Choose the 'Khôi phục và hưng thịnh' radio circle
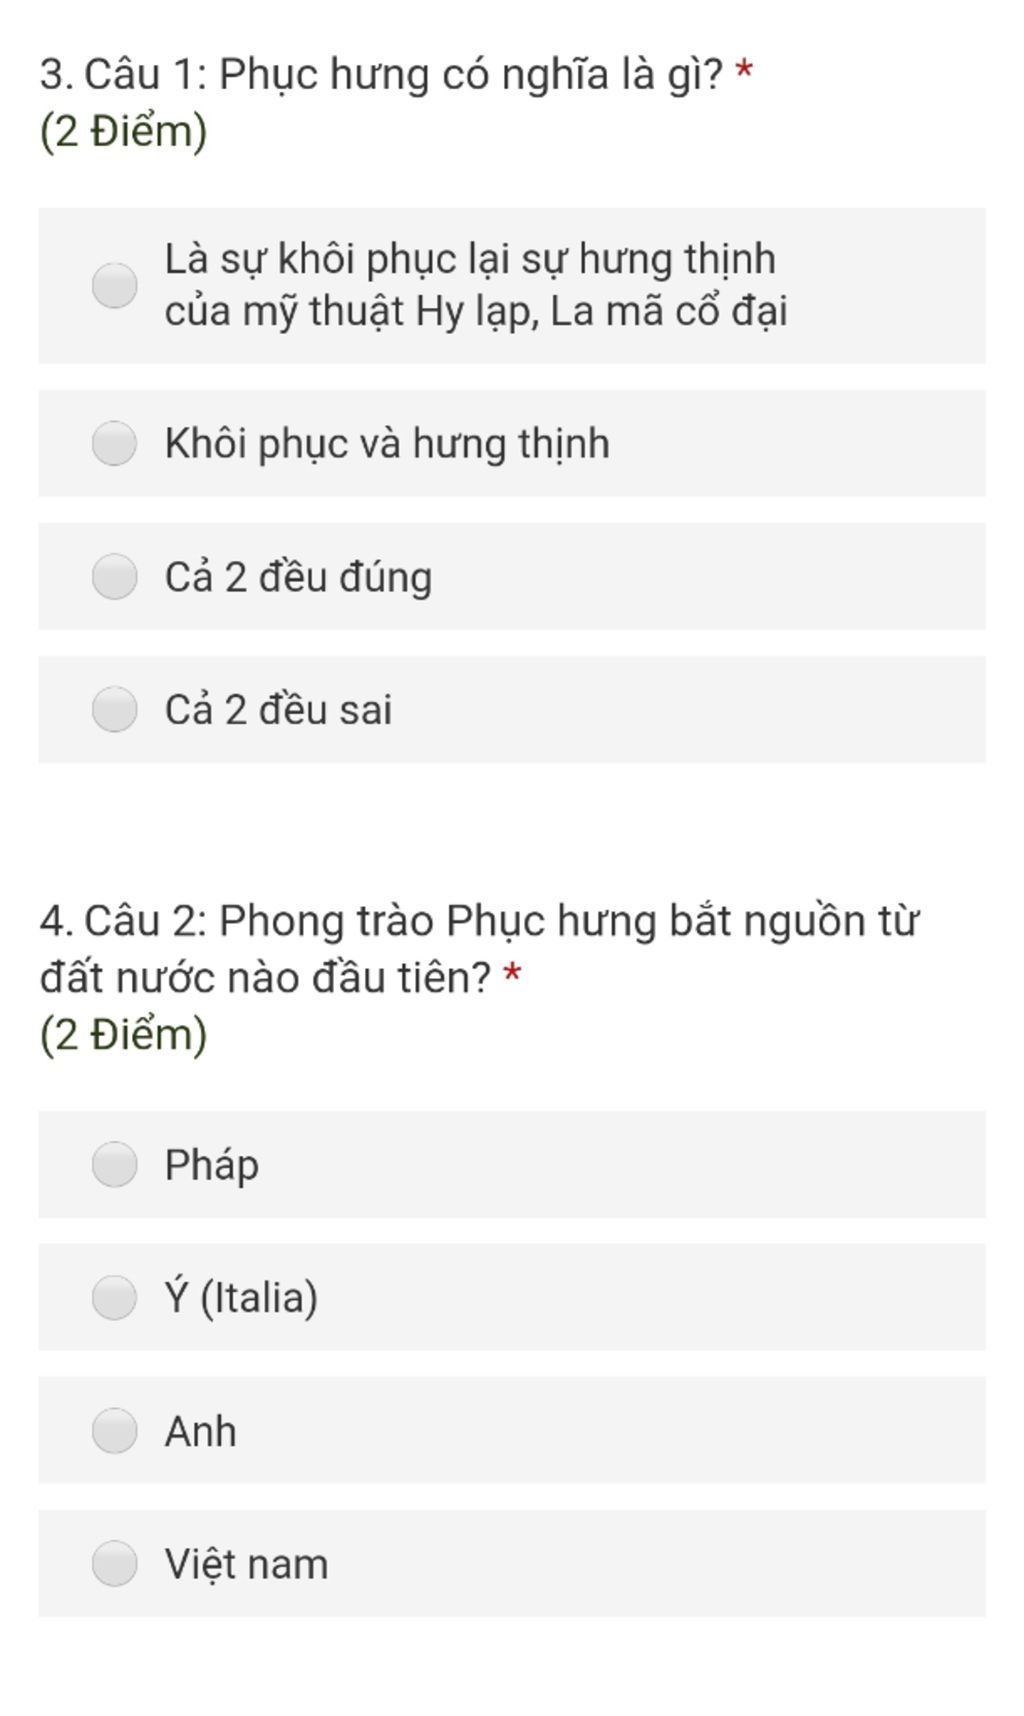This screenshot has height=1716, width=1024. pyautogui.click(x=115, y=443)
